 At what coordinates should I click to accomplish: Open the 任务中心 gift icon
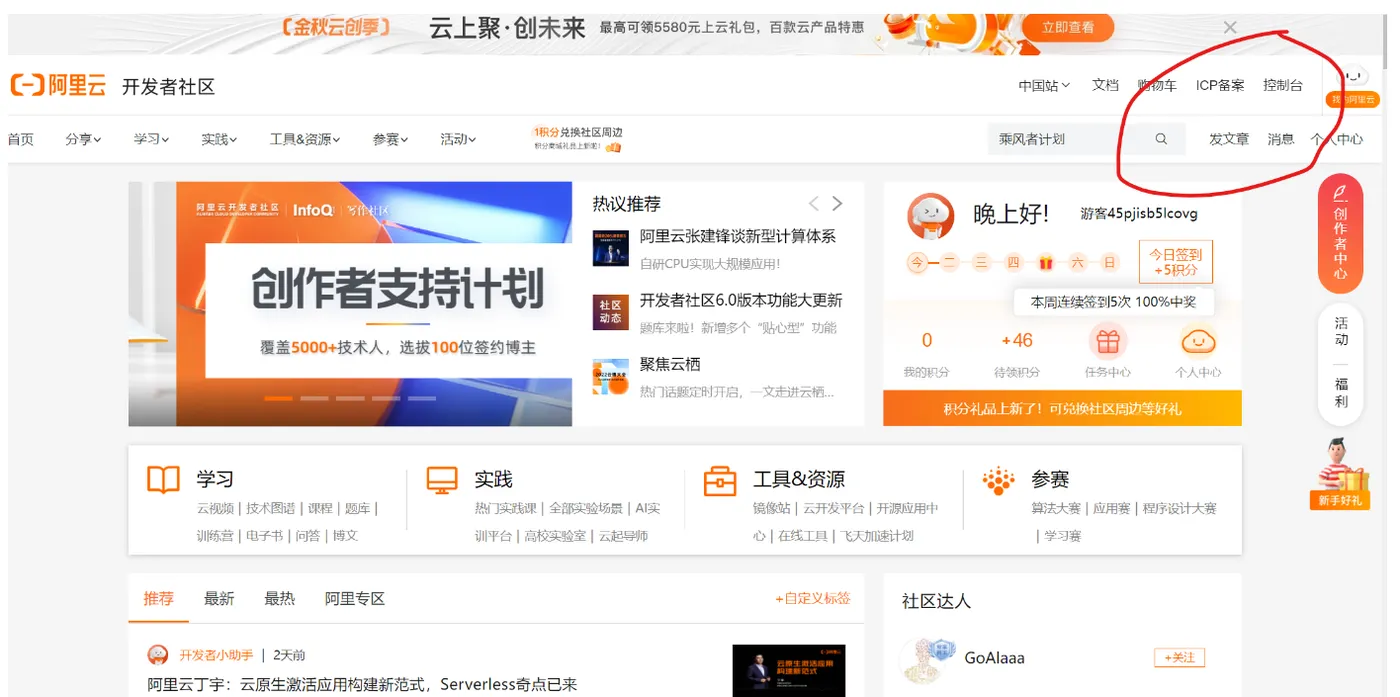click(x=1107, y=342)
